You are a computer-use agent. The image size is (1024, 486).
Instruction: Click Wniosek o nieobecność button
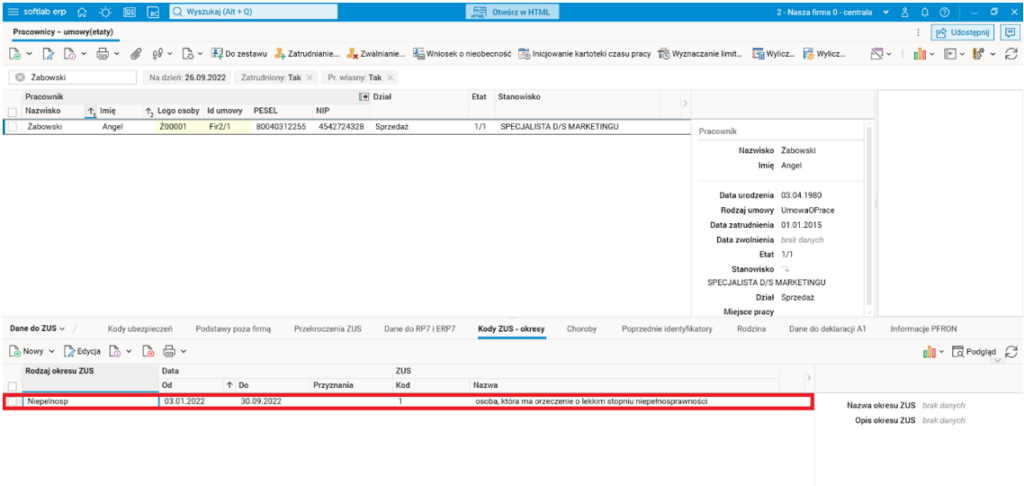pos(462,54)
